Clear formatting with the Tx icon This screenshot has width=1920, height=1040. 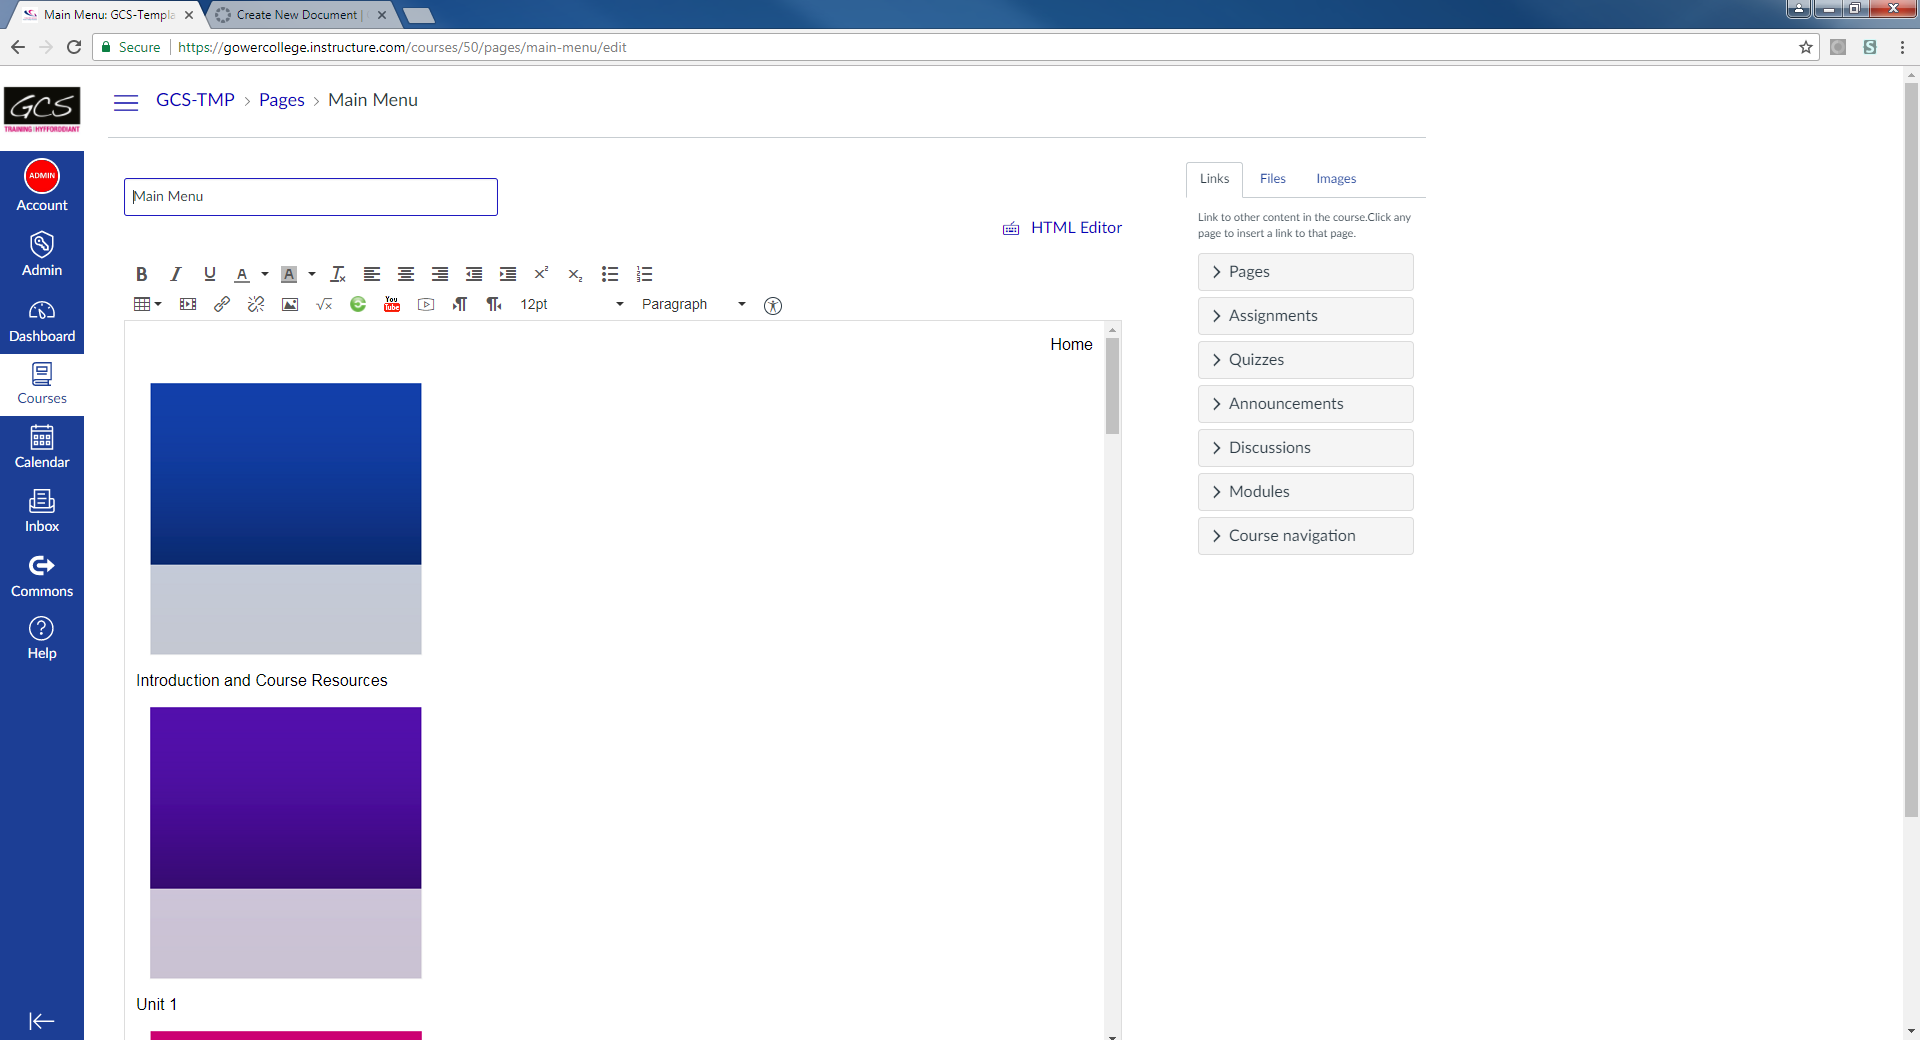coord(338,274)
